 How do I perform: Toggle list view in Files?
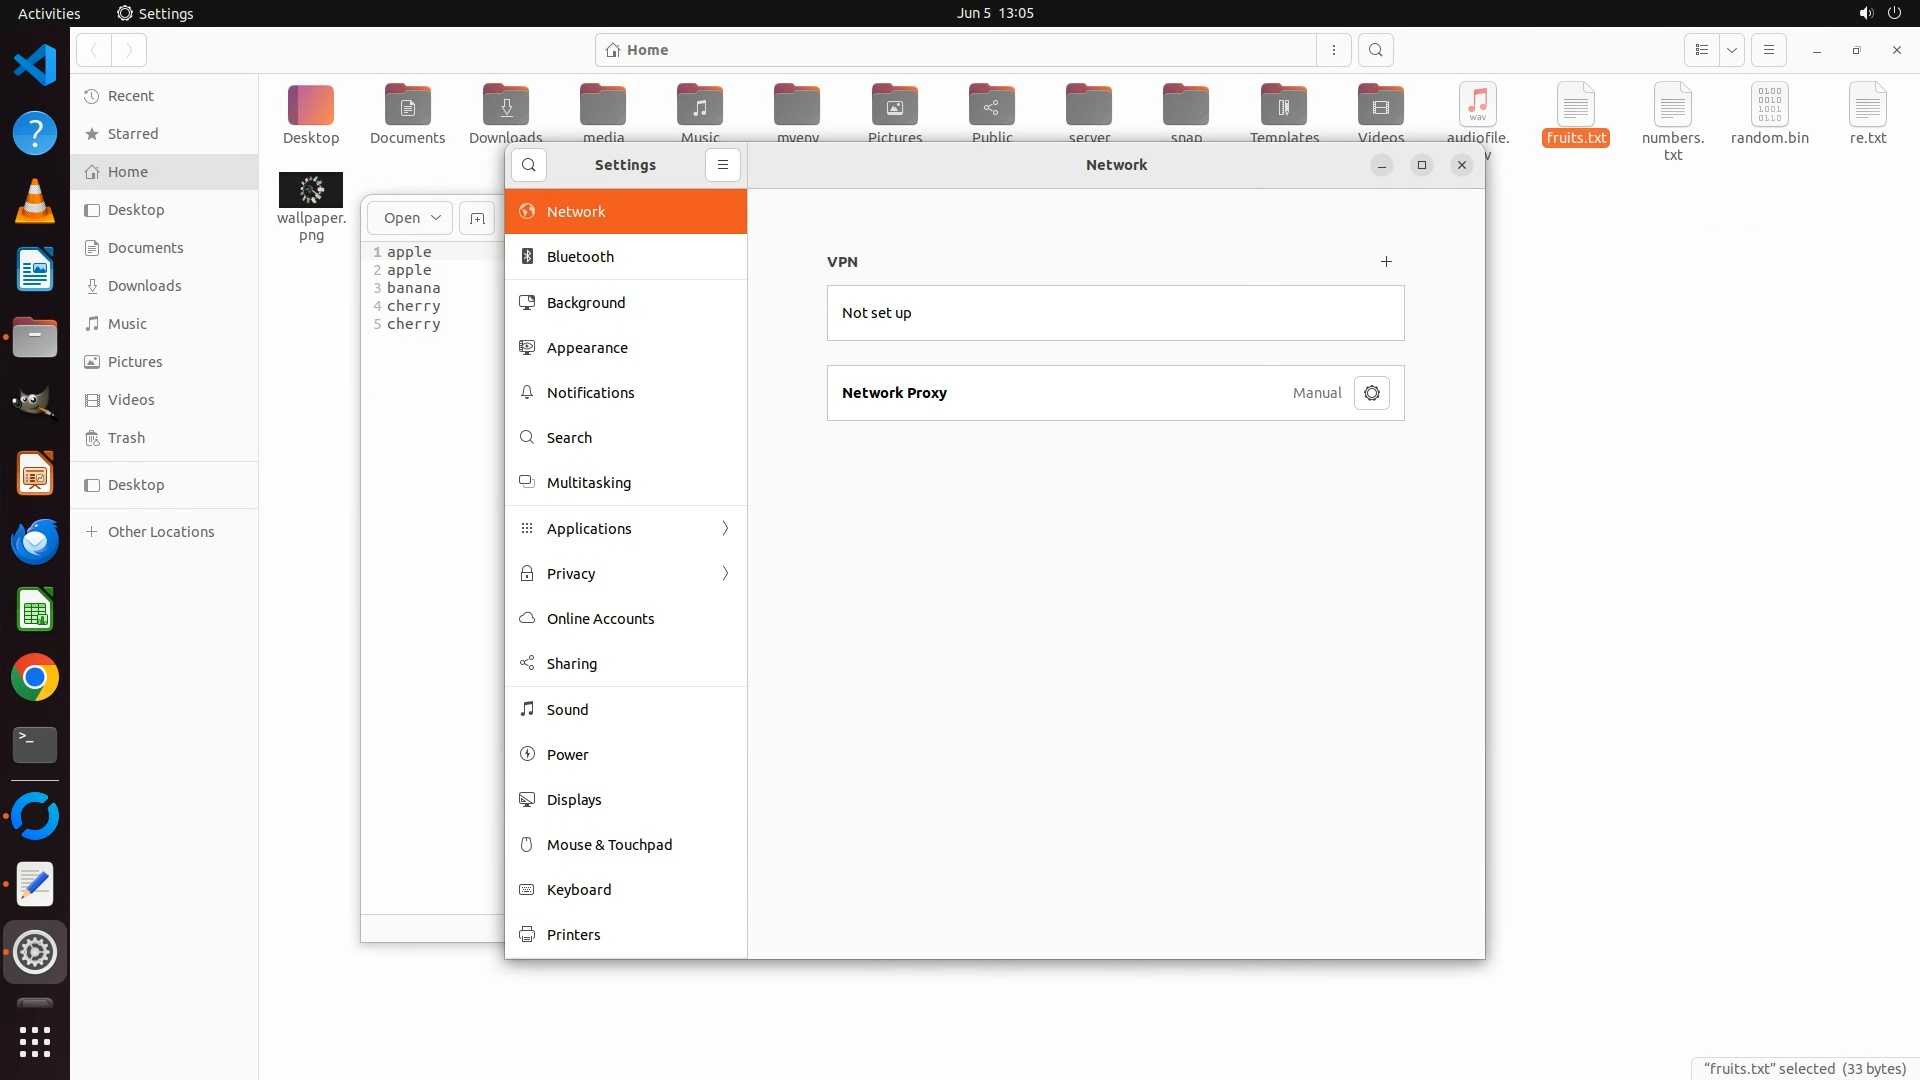click(x=1701, y=50)
